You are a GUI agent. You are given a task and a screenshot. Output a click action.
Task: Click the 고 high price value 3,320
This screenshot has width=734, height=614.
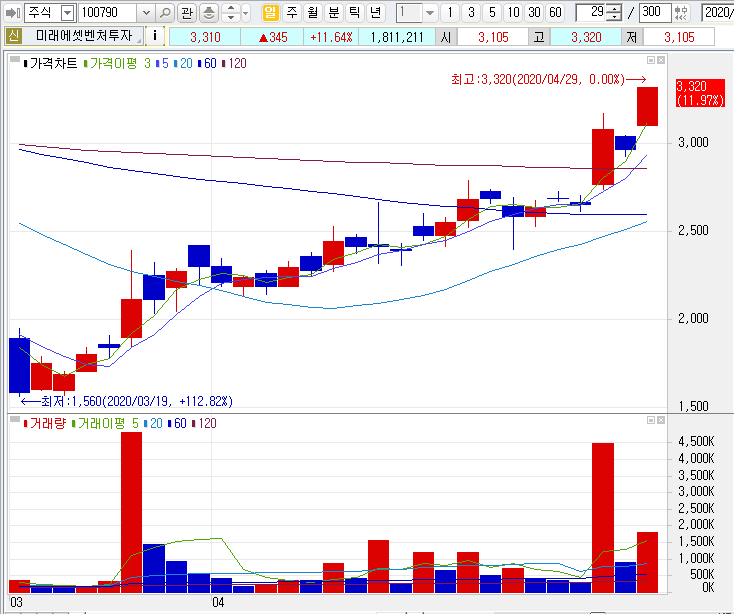[x=586, y=37]
